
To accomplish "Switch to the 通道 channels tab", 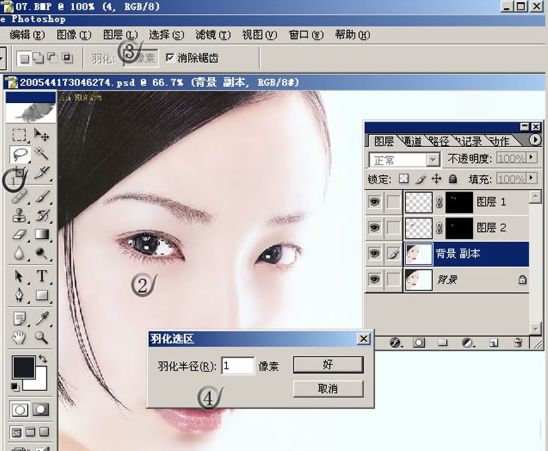I will coord(412,141).
